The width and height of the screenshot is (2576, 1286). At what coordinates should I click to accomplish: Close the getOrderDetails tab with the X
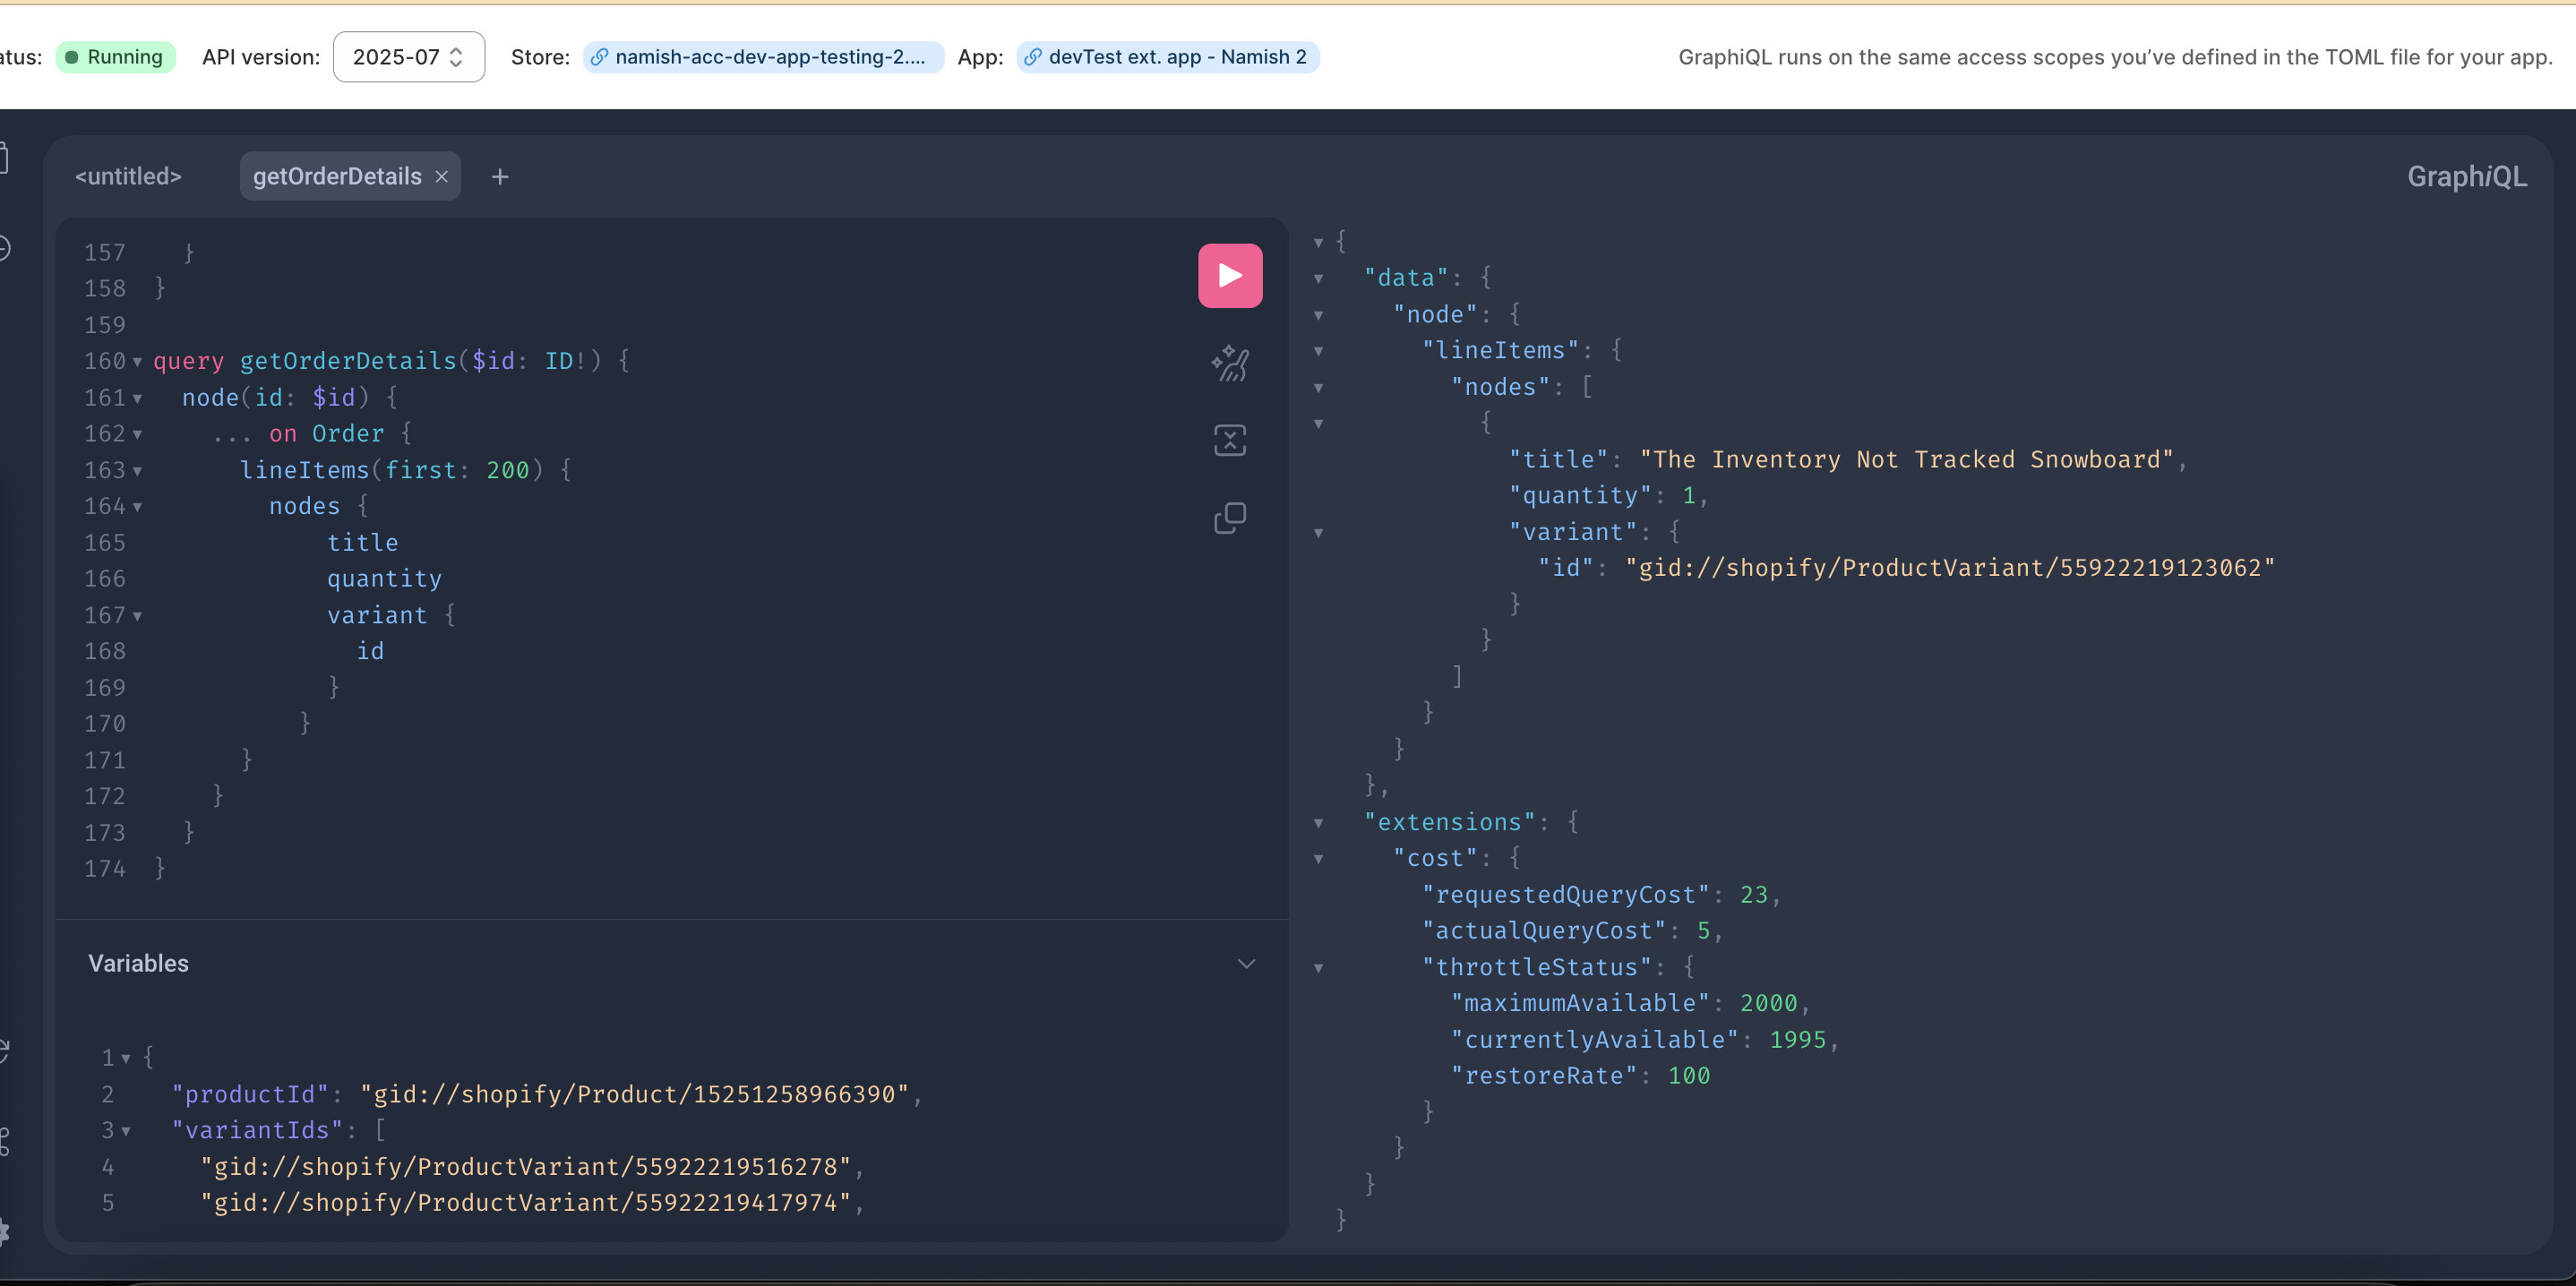[x=441, y=177]
